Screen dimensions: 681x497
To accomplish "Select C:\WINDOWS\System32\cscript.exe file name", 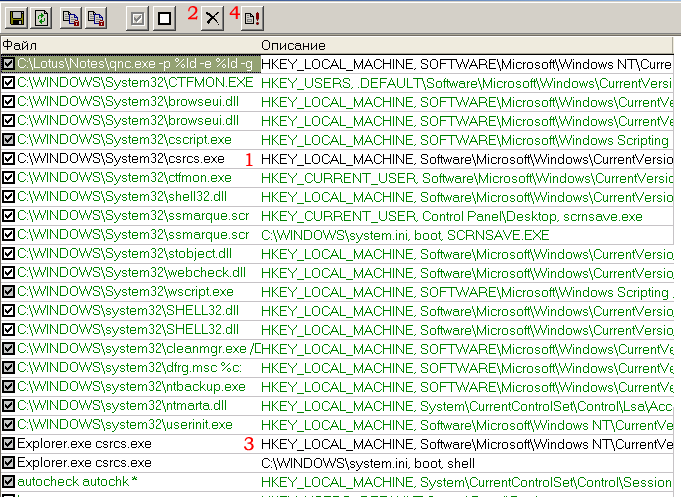I will click(x=124, y=139).
